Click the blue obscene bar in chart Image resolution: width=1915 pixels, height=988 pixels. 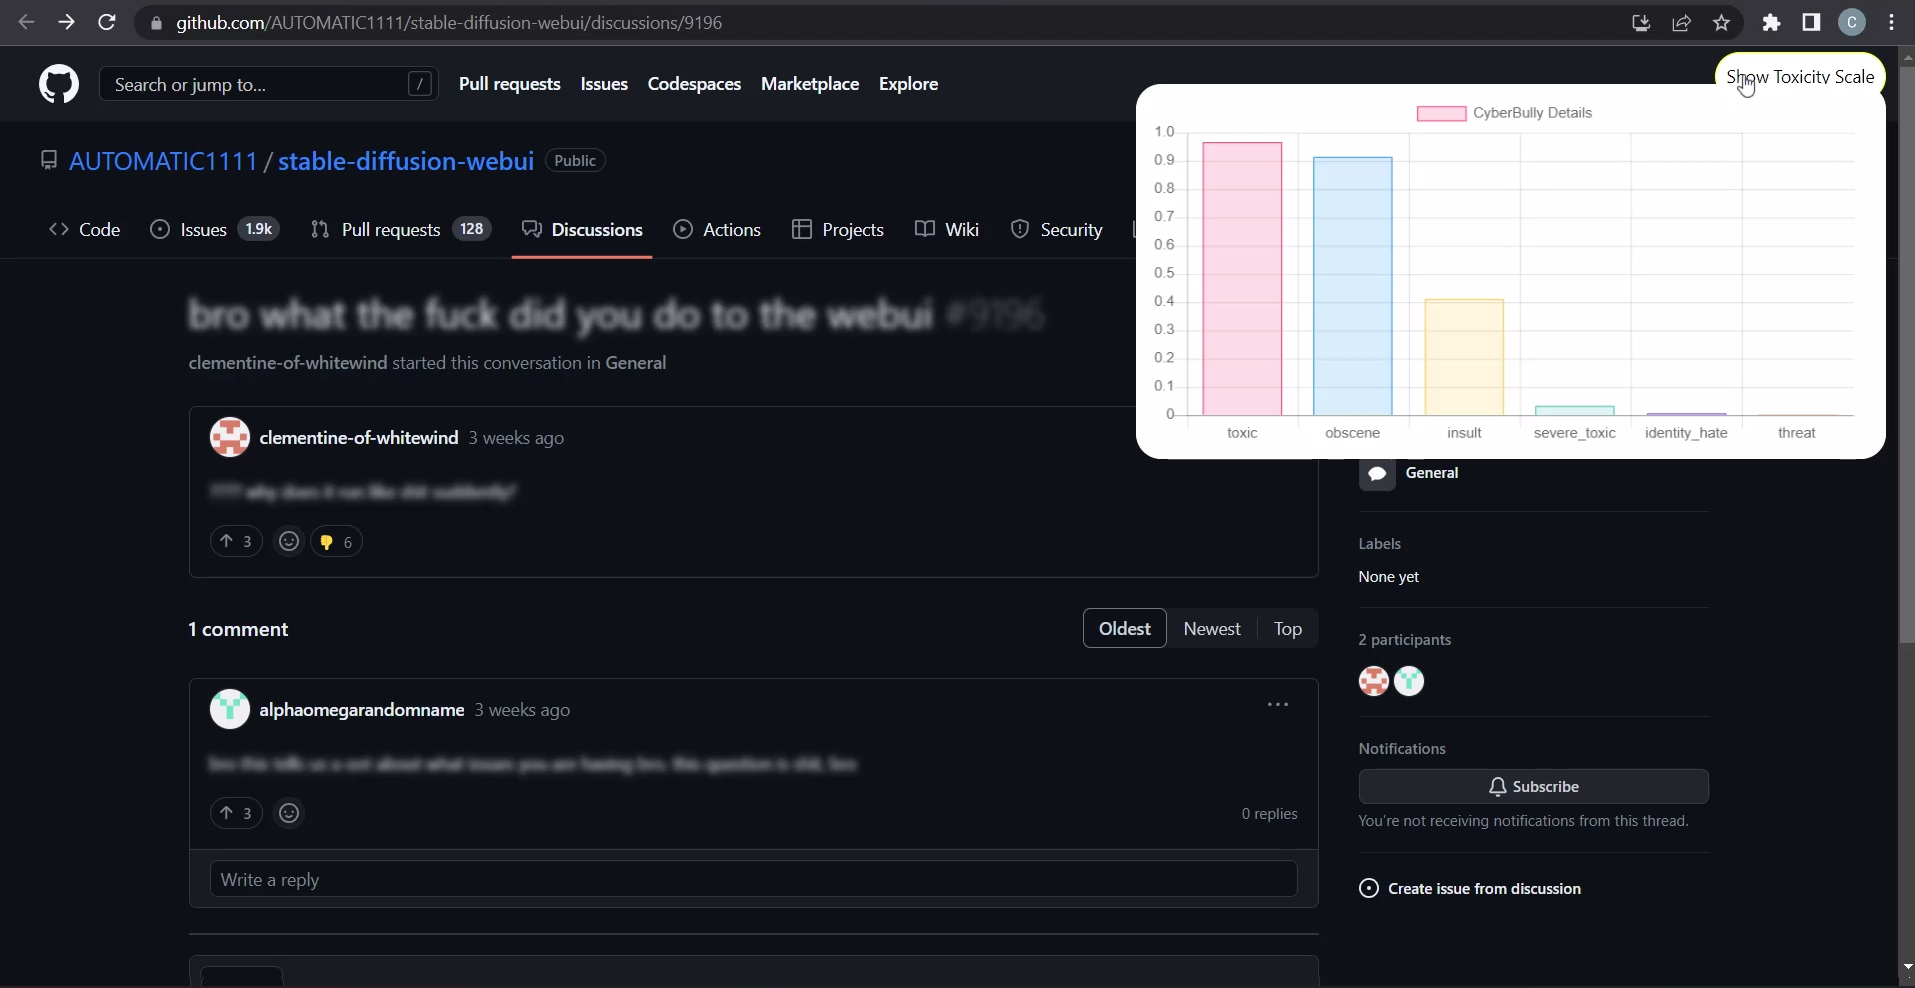coord(1352,286)
